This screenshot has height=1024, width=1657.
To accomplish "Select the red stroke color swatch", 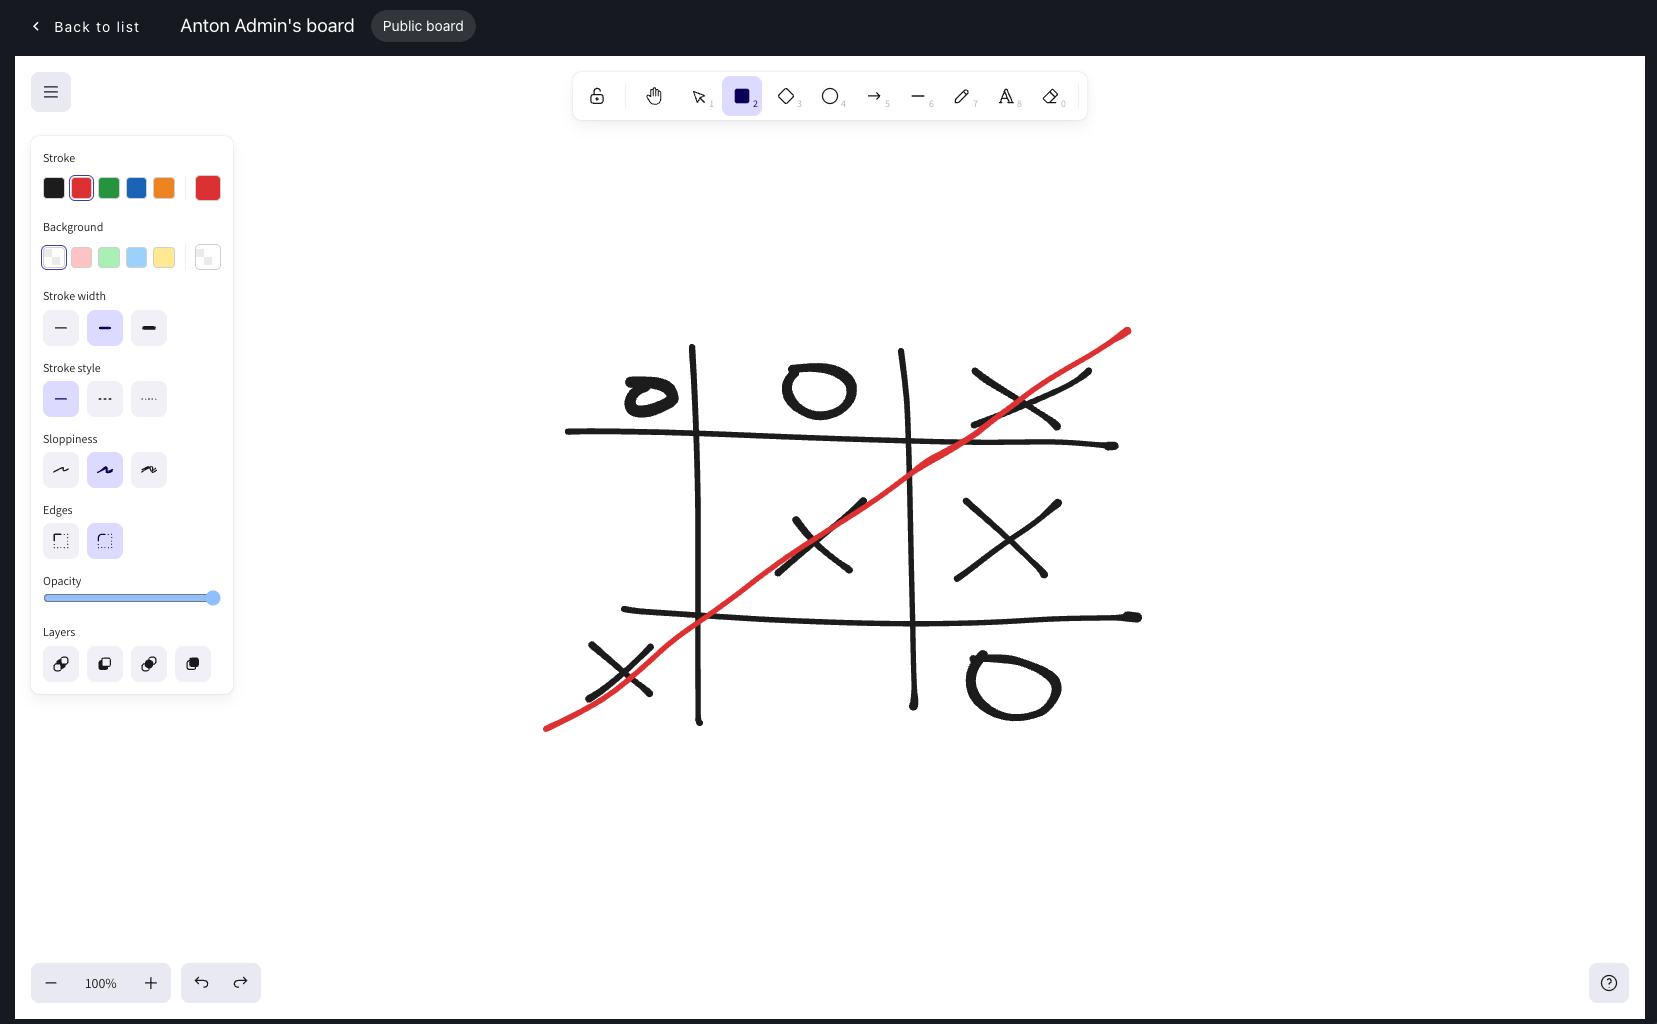I will (x=81, y=188).
